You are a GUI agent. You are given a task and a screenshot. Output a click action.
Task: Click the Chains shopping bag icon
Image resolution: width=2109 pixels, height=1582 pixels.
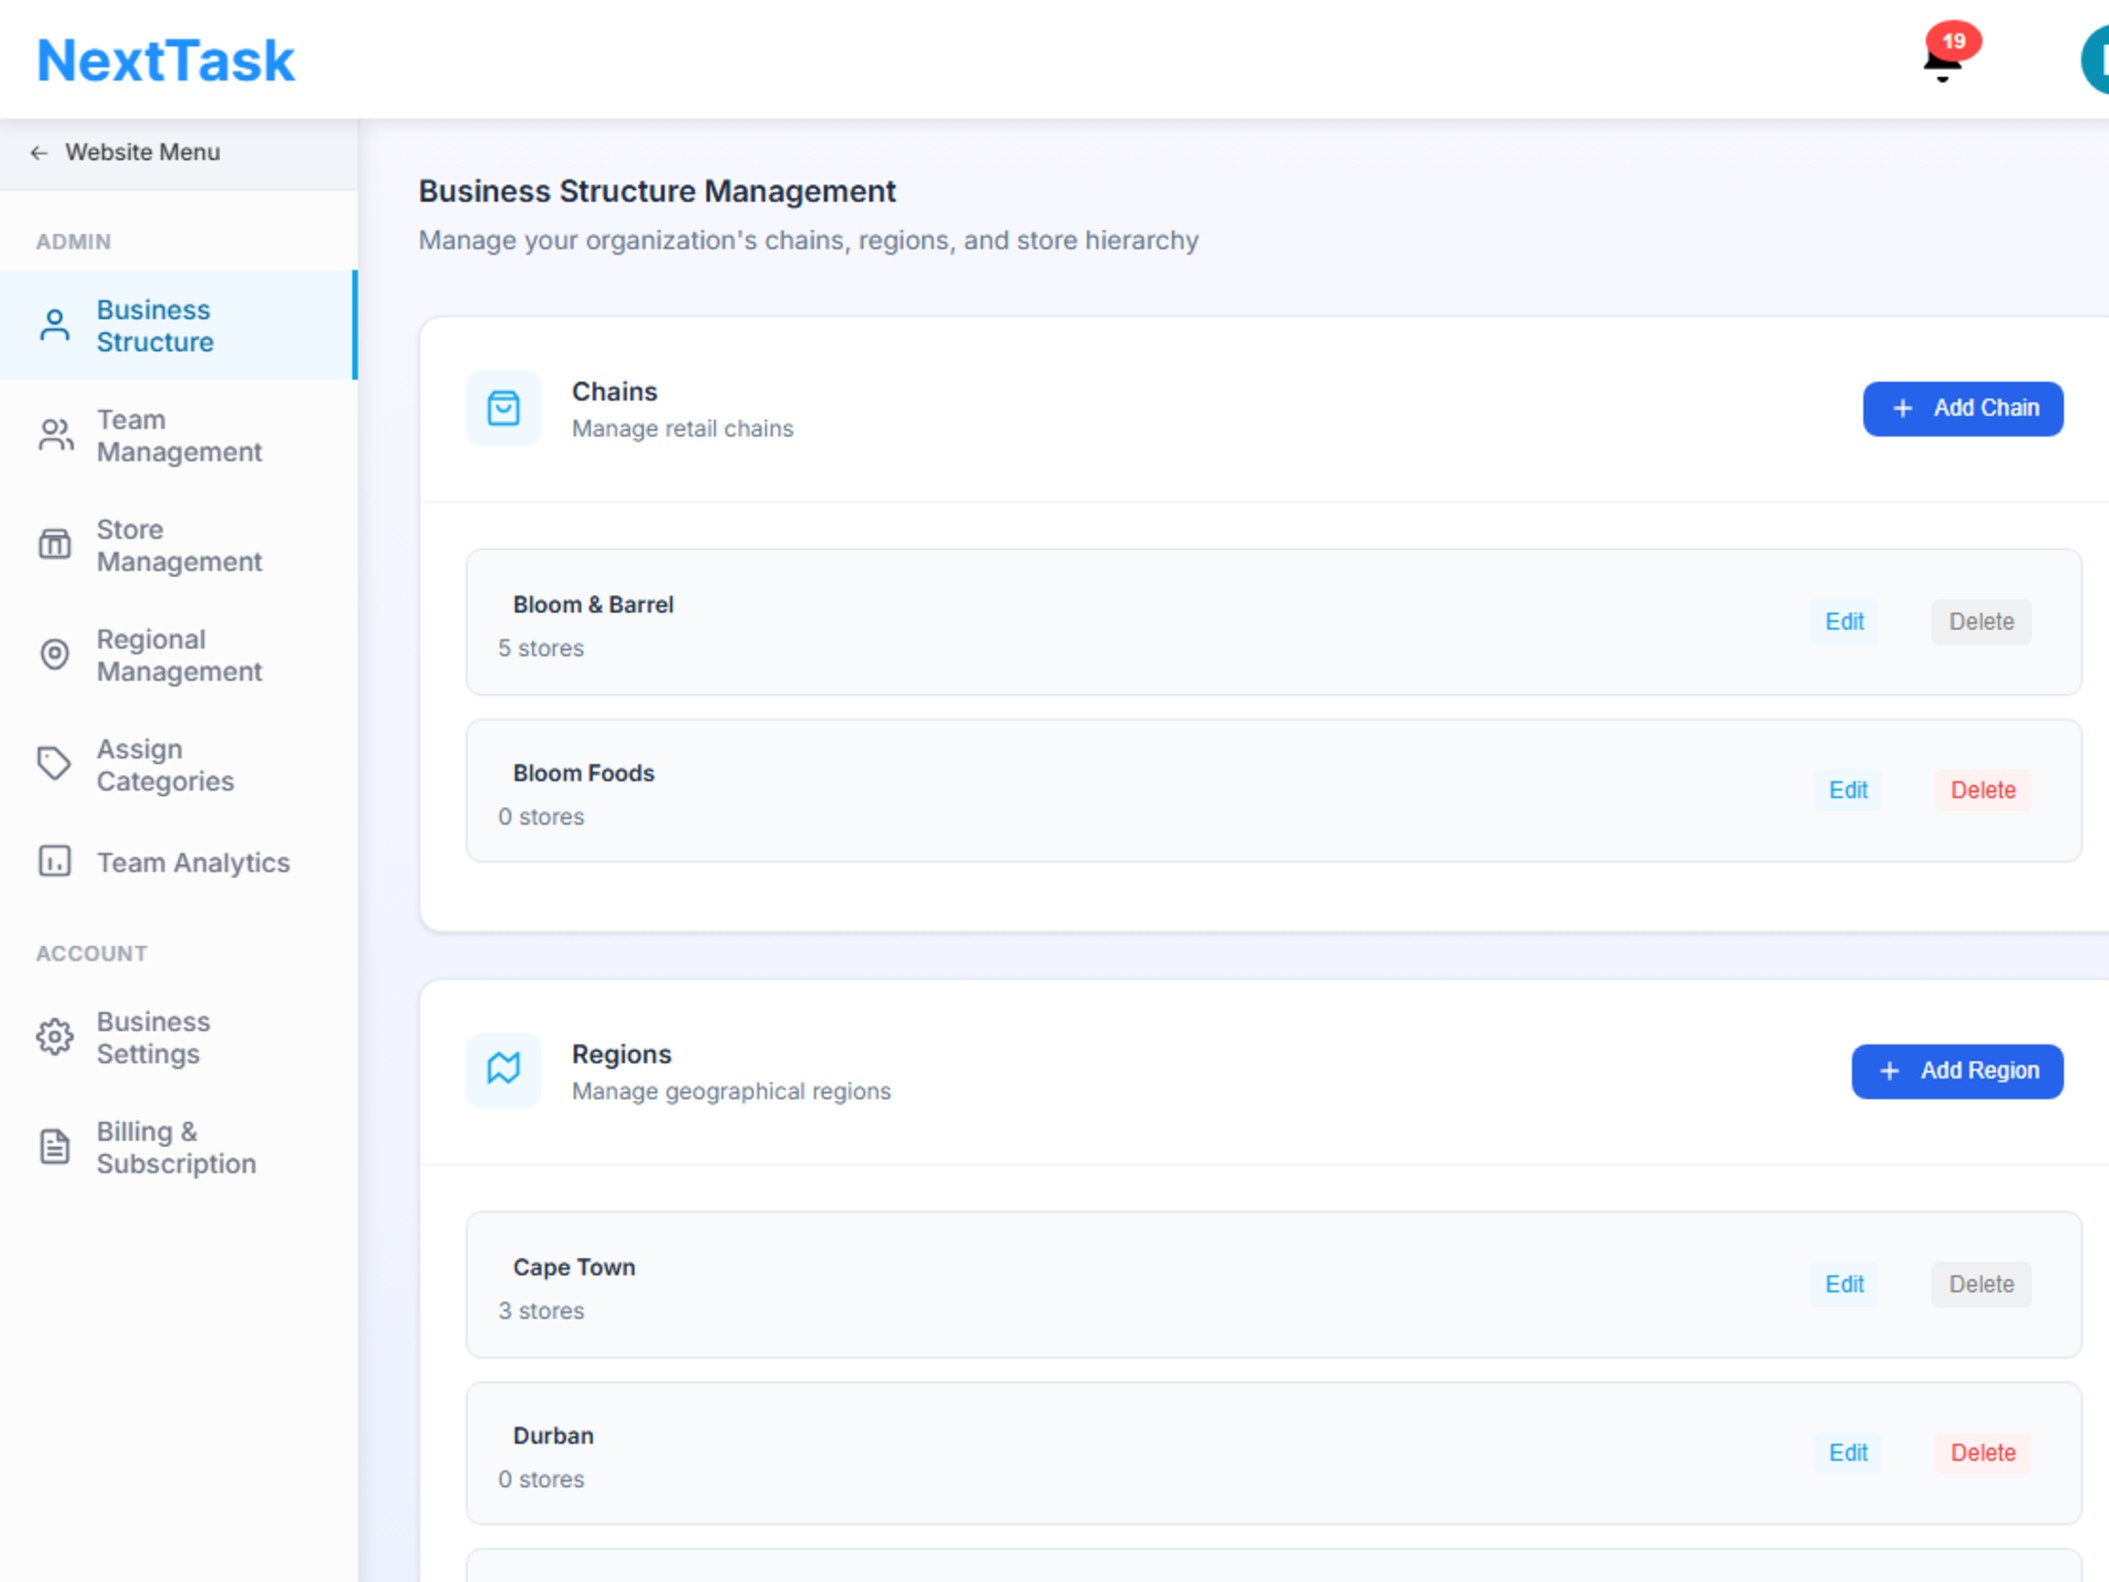(x=503, y=408)
